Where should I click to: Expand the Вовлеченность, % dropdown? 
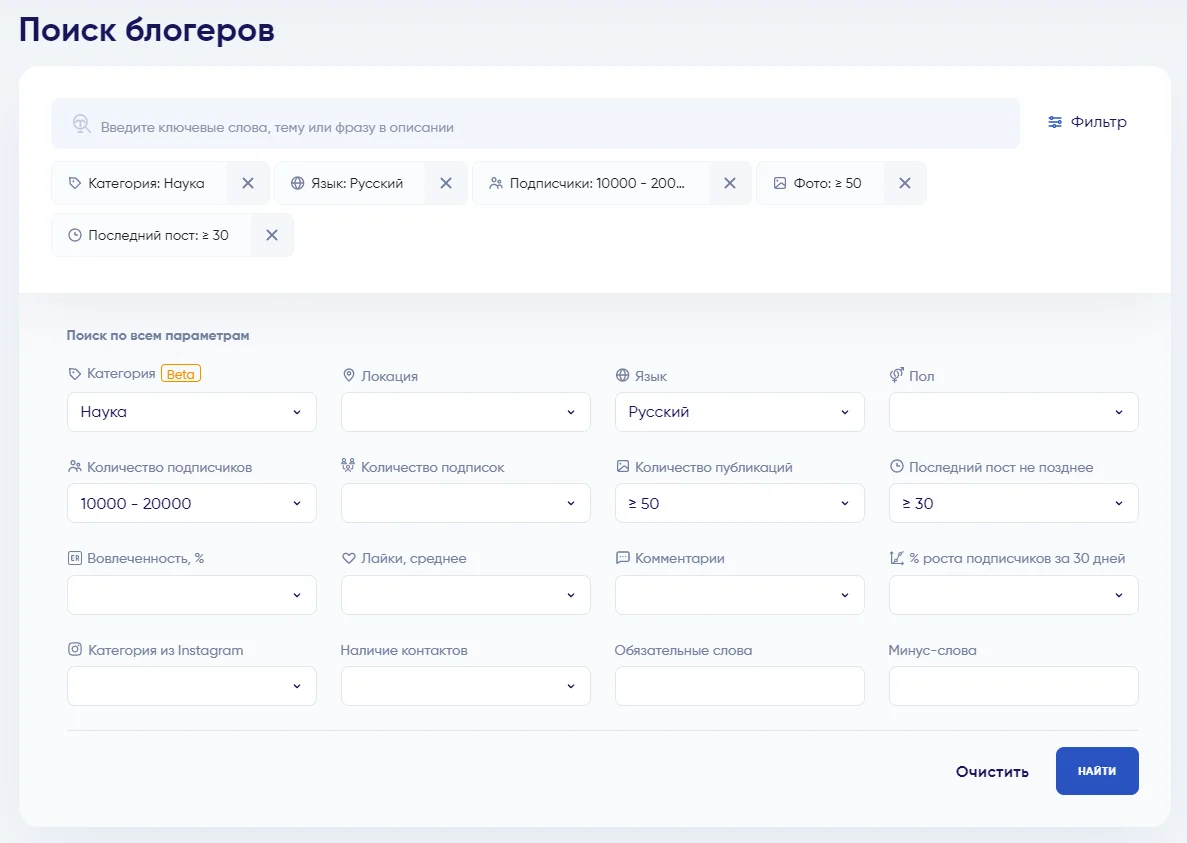[x=191, y=595]
